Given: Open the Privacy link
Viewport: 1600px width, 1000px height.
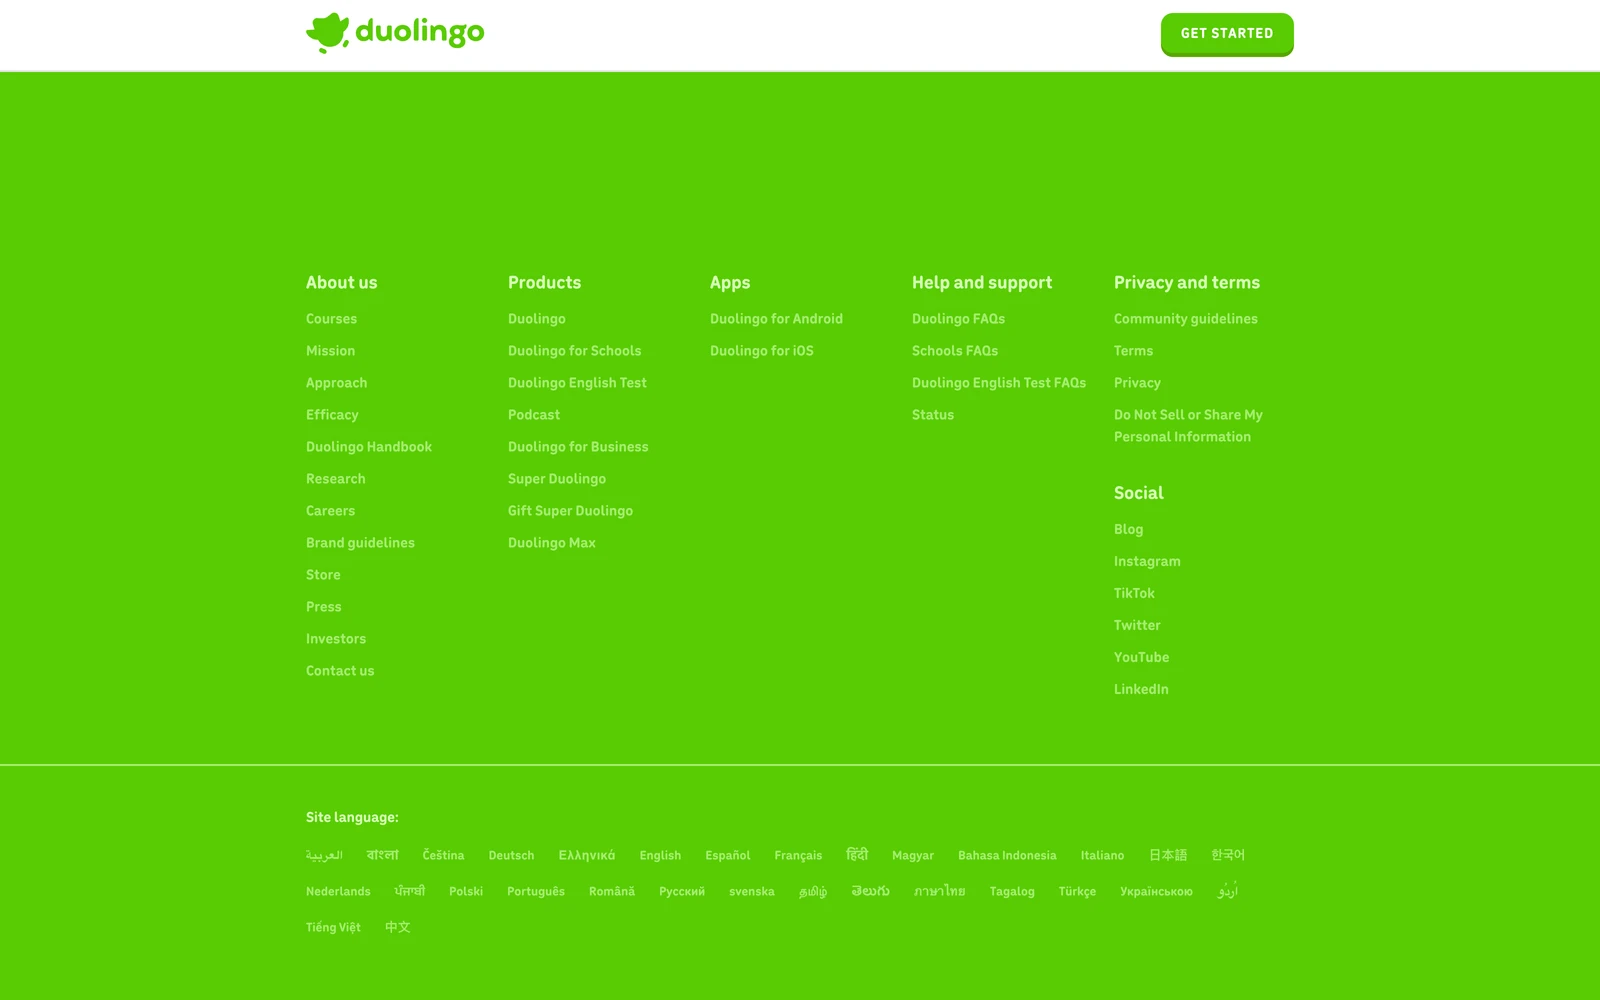Looking at the screenshot, I should click(x=1137, y=383).
